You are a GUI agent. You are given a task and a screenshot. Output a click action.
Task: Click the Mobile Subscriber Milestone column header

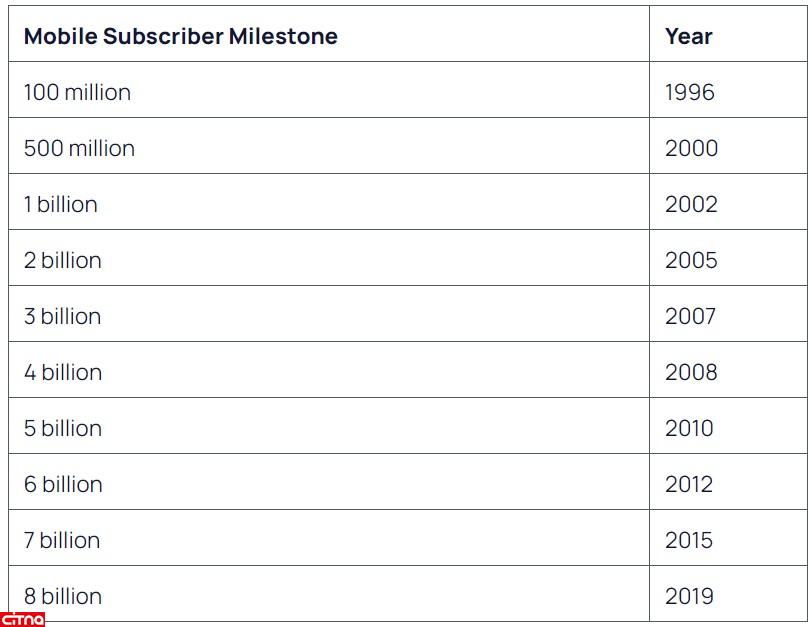point(181,37)
